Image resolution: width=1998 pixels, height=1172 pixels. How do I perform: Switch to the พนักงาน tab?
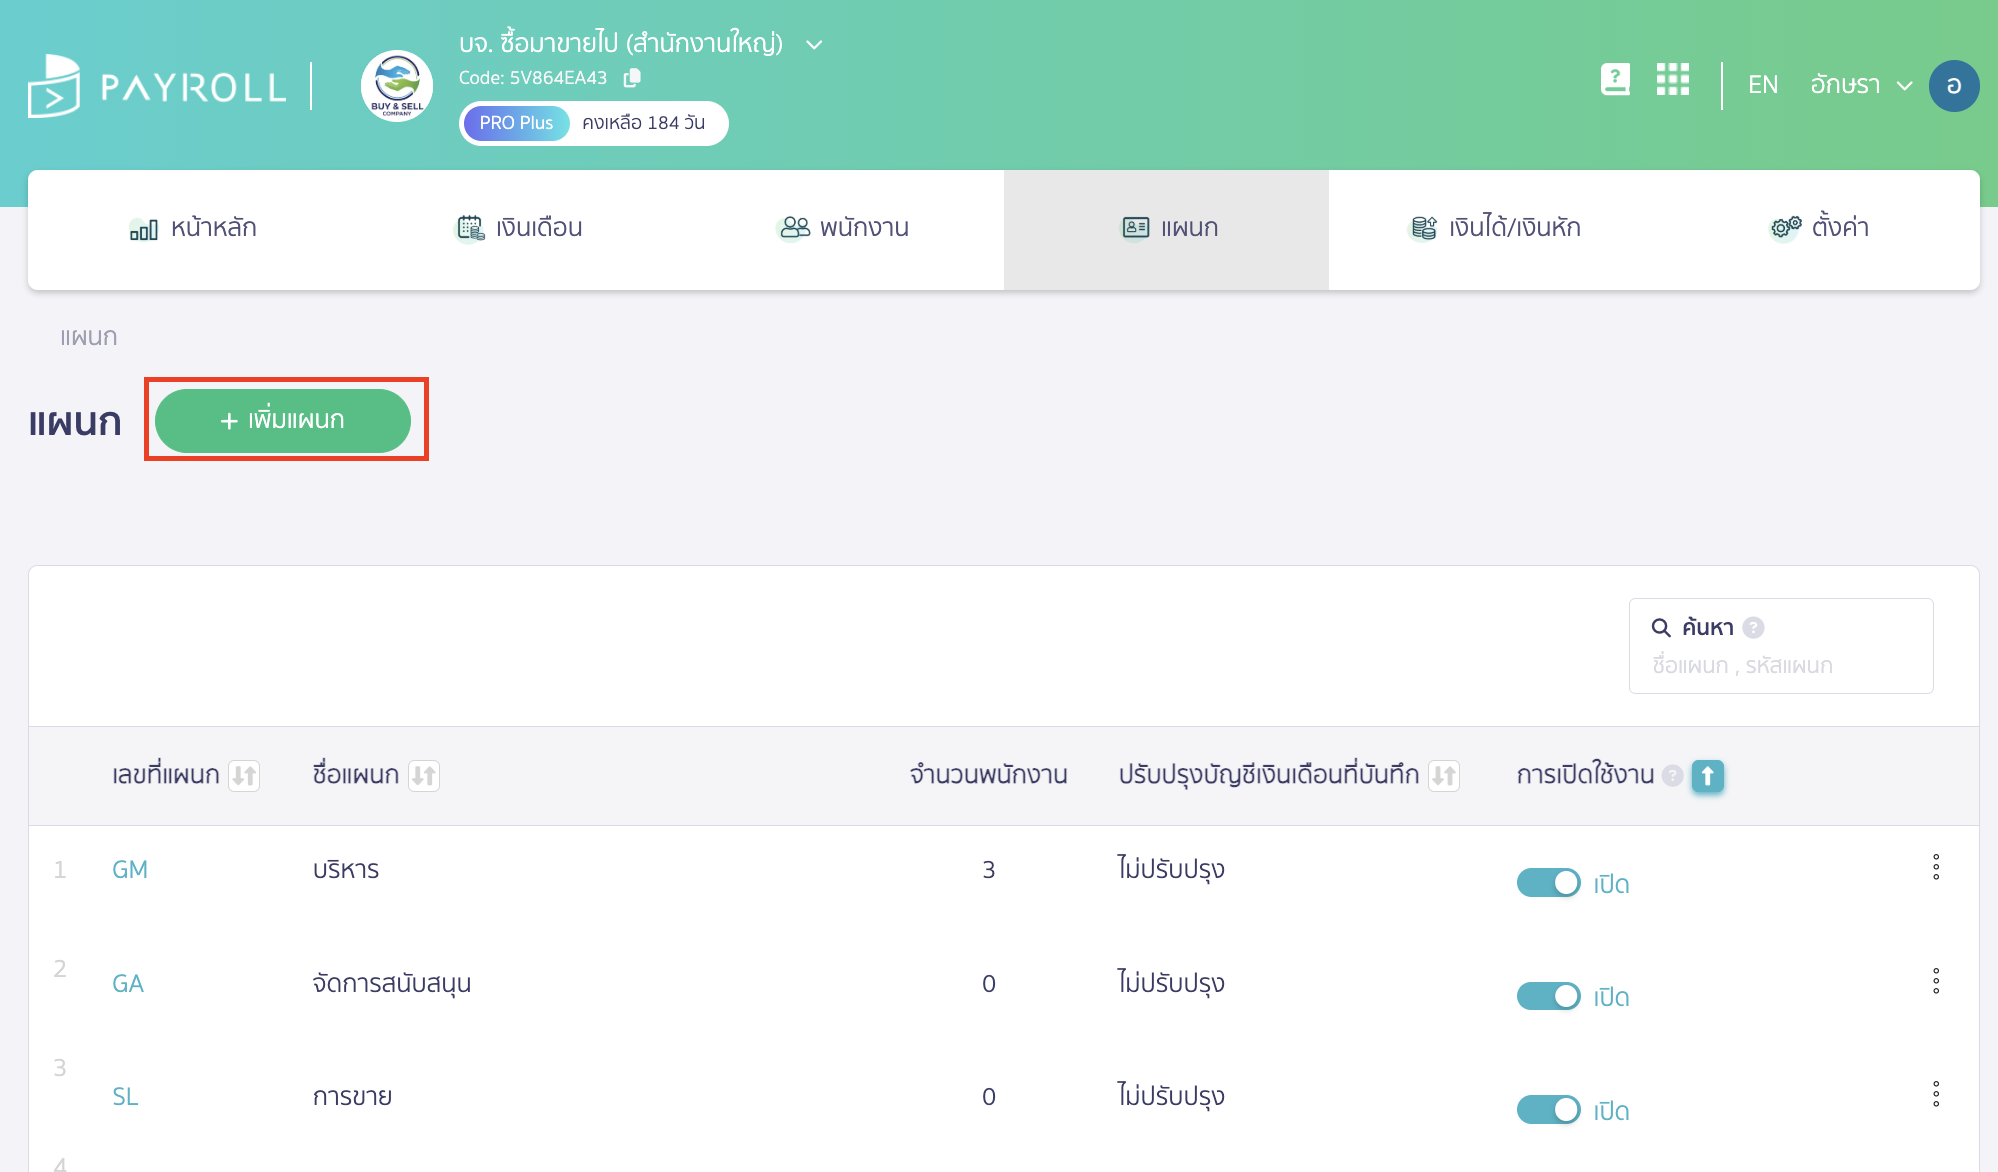844,228
